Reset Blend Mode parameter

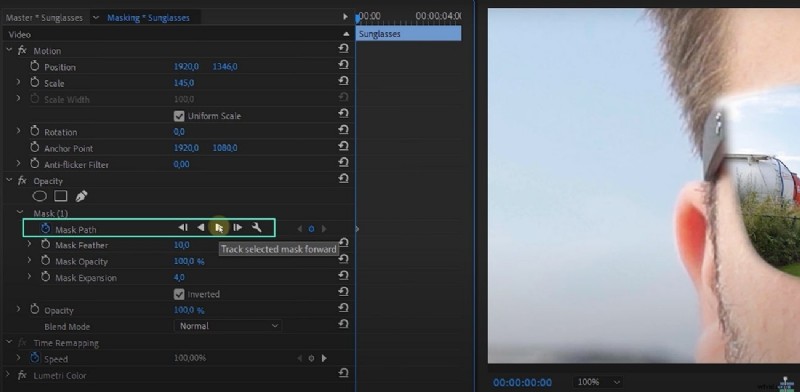[343, 324]
